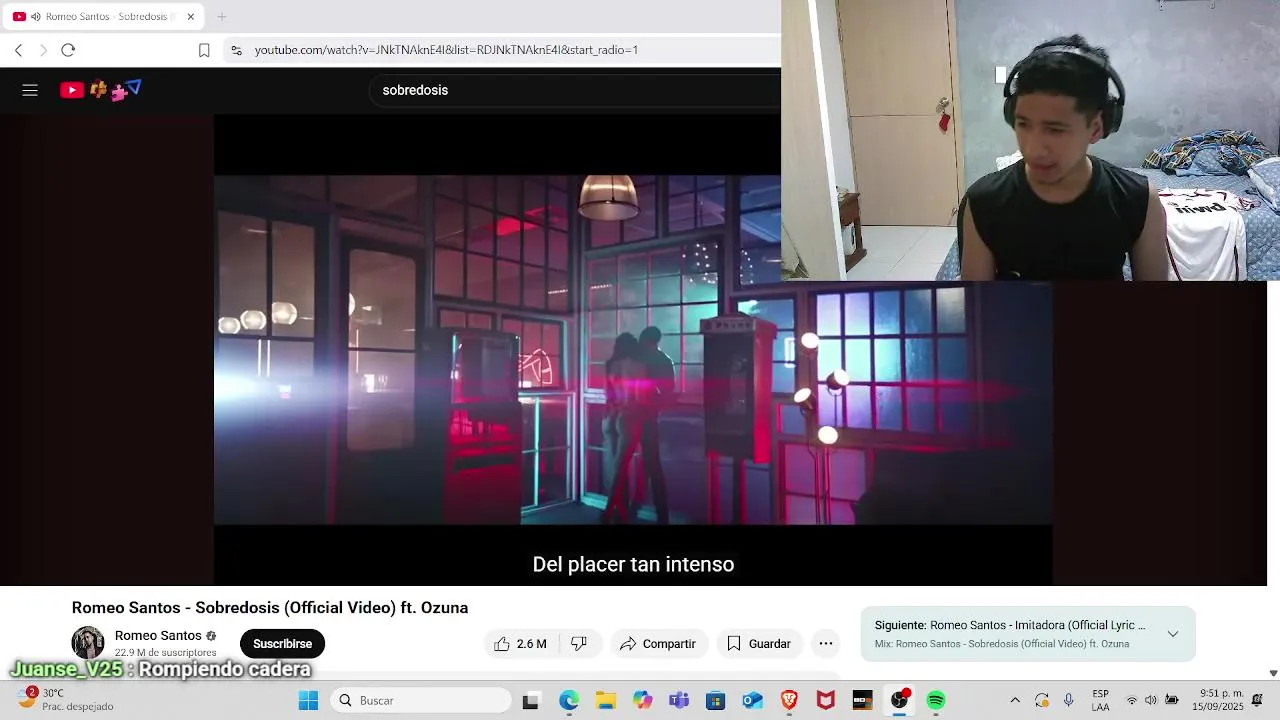
Task: Show hidden system tray icons
Action: [1015, 701]
